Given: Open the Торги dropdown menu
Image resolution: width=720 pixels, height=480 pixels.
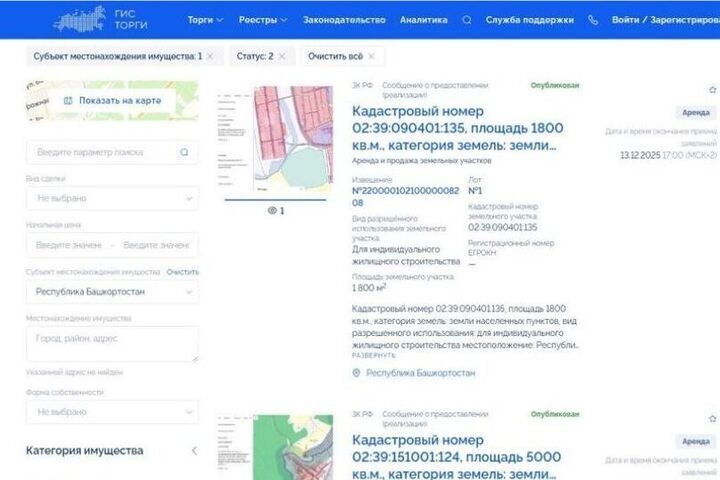Looking at the screenshot, I should (205, 20).
